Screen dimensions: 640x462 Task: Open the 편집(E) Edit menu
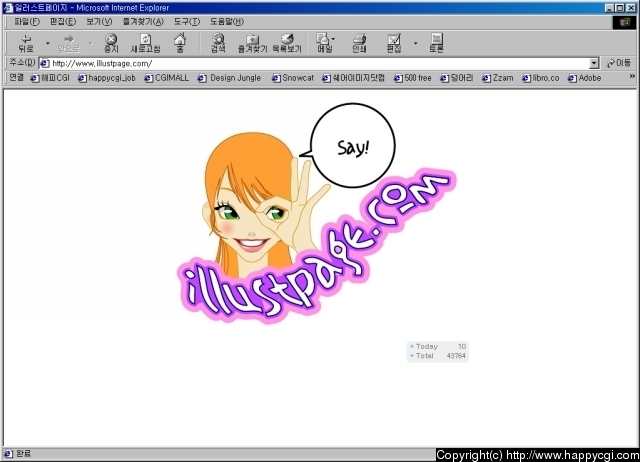tap(63, 22)
